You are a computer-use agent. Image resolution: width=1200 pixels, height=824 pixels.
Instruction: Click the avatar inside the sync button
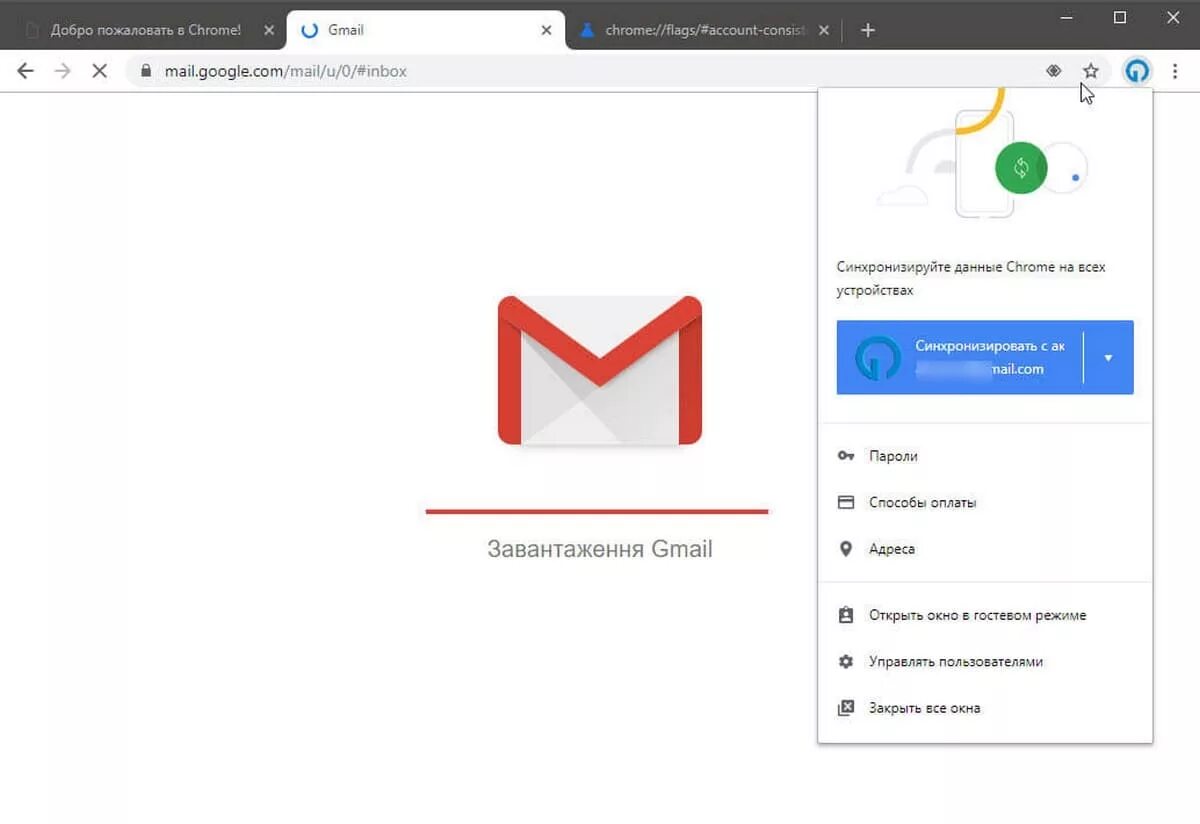pos(878,358)
